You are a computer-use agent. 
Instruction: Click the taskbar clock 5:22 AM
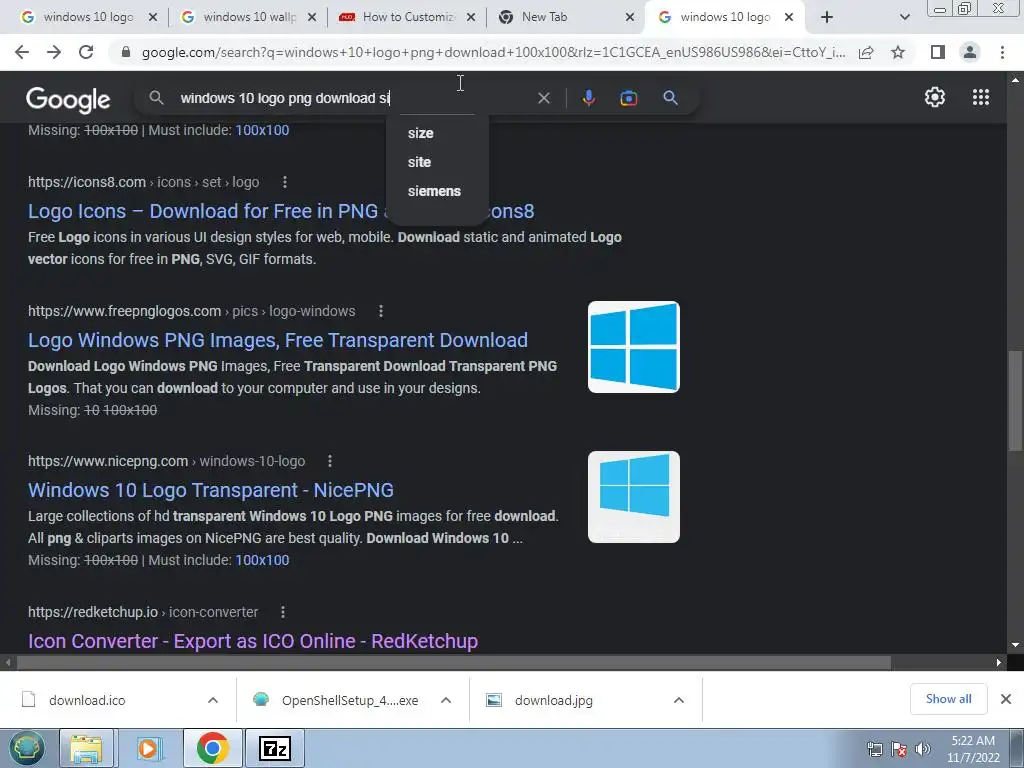click(x=973, y=749)
